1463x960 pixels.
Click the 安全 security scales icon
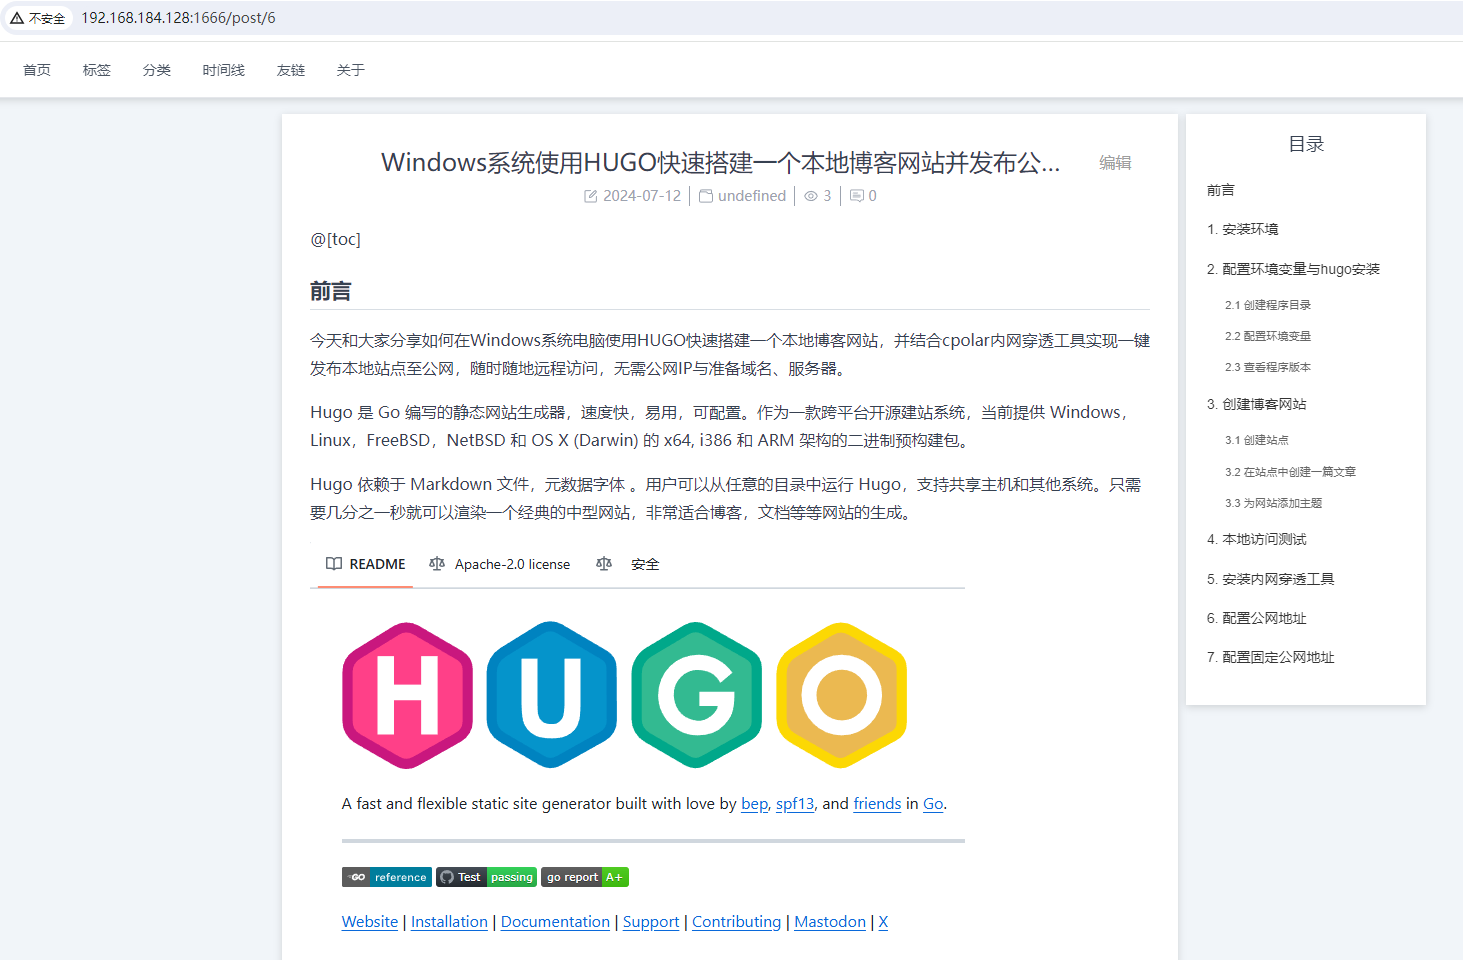point(604,563)
